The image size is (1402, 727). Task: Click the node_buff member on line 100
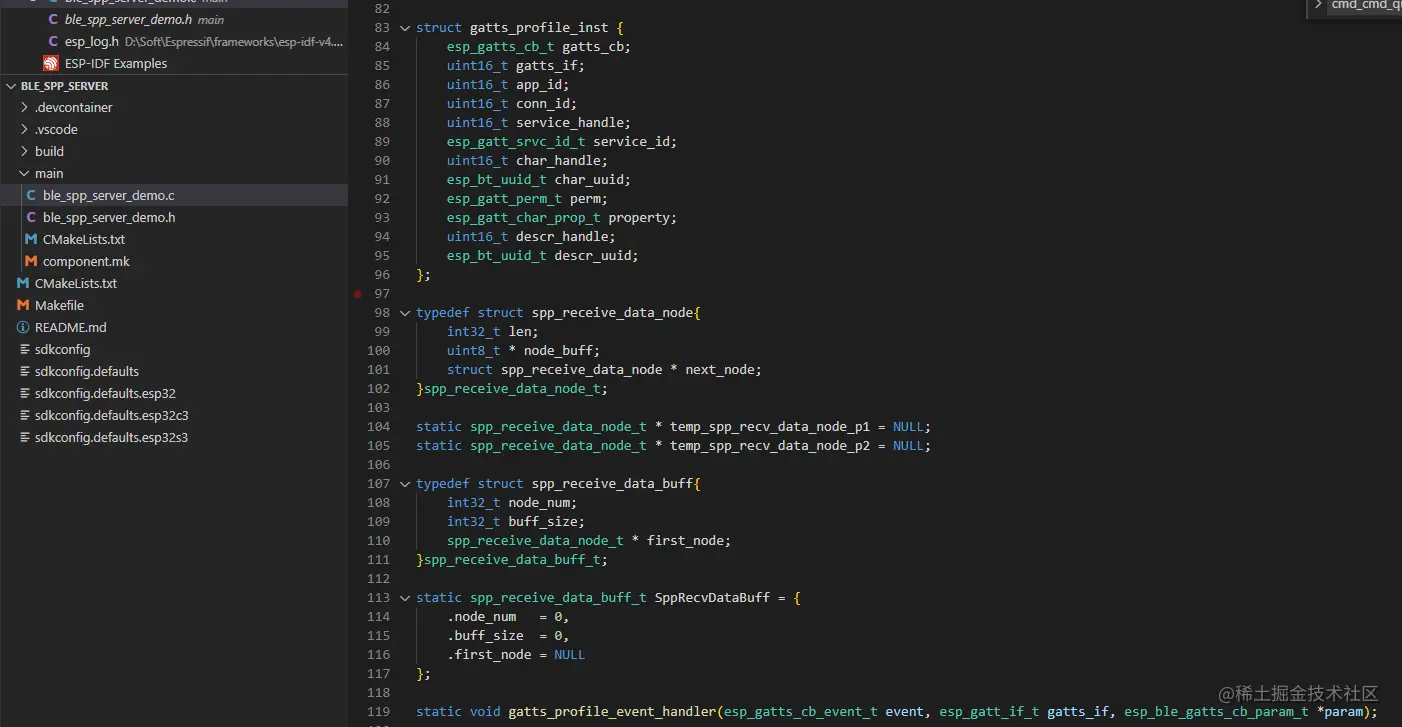558,351
